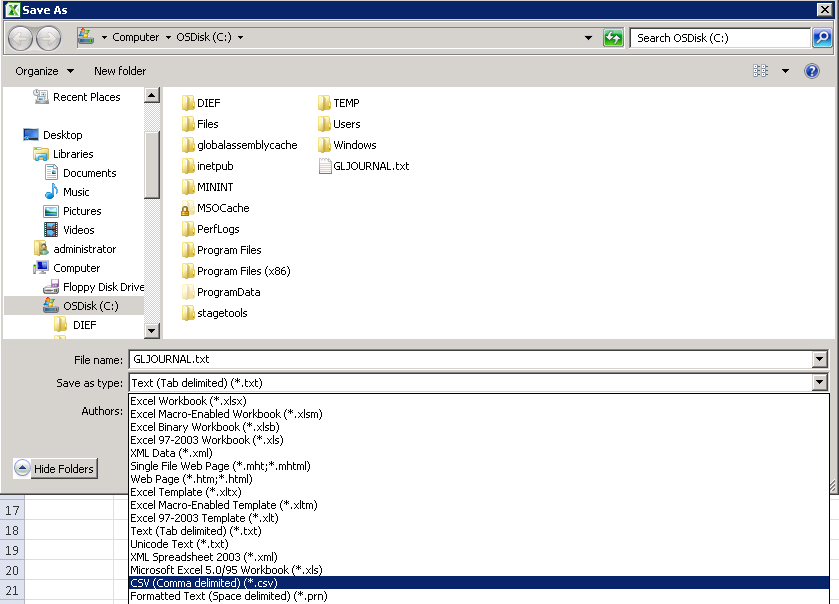
Task: Click the green refresh button in address bar
Action: coord(613,38)
